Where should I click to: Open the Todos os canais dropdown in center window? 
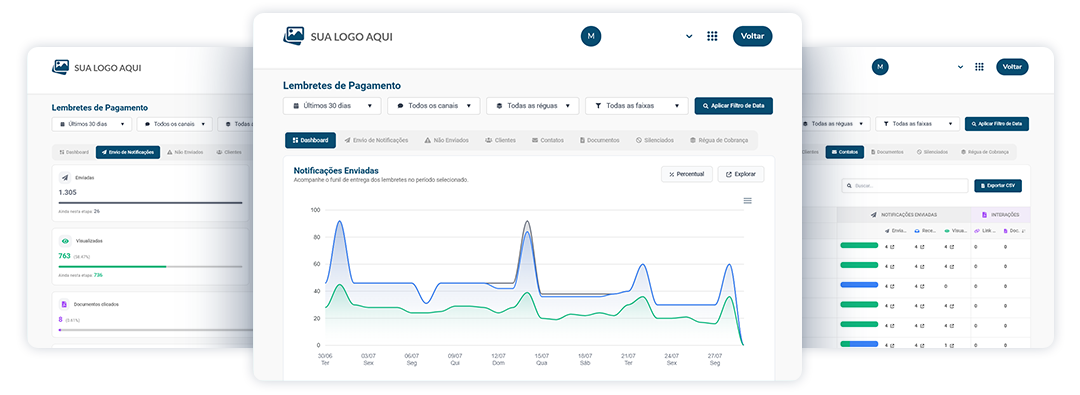pos(434,106)
